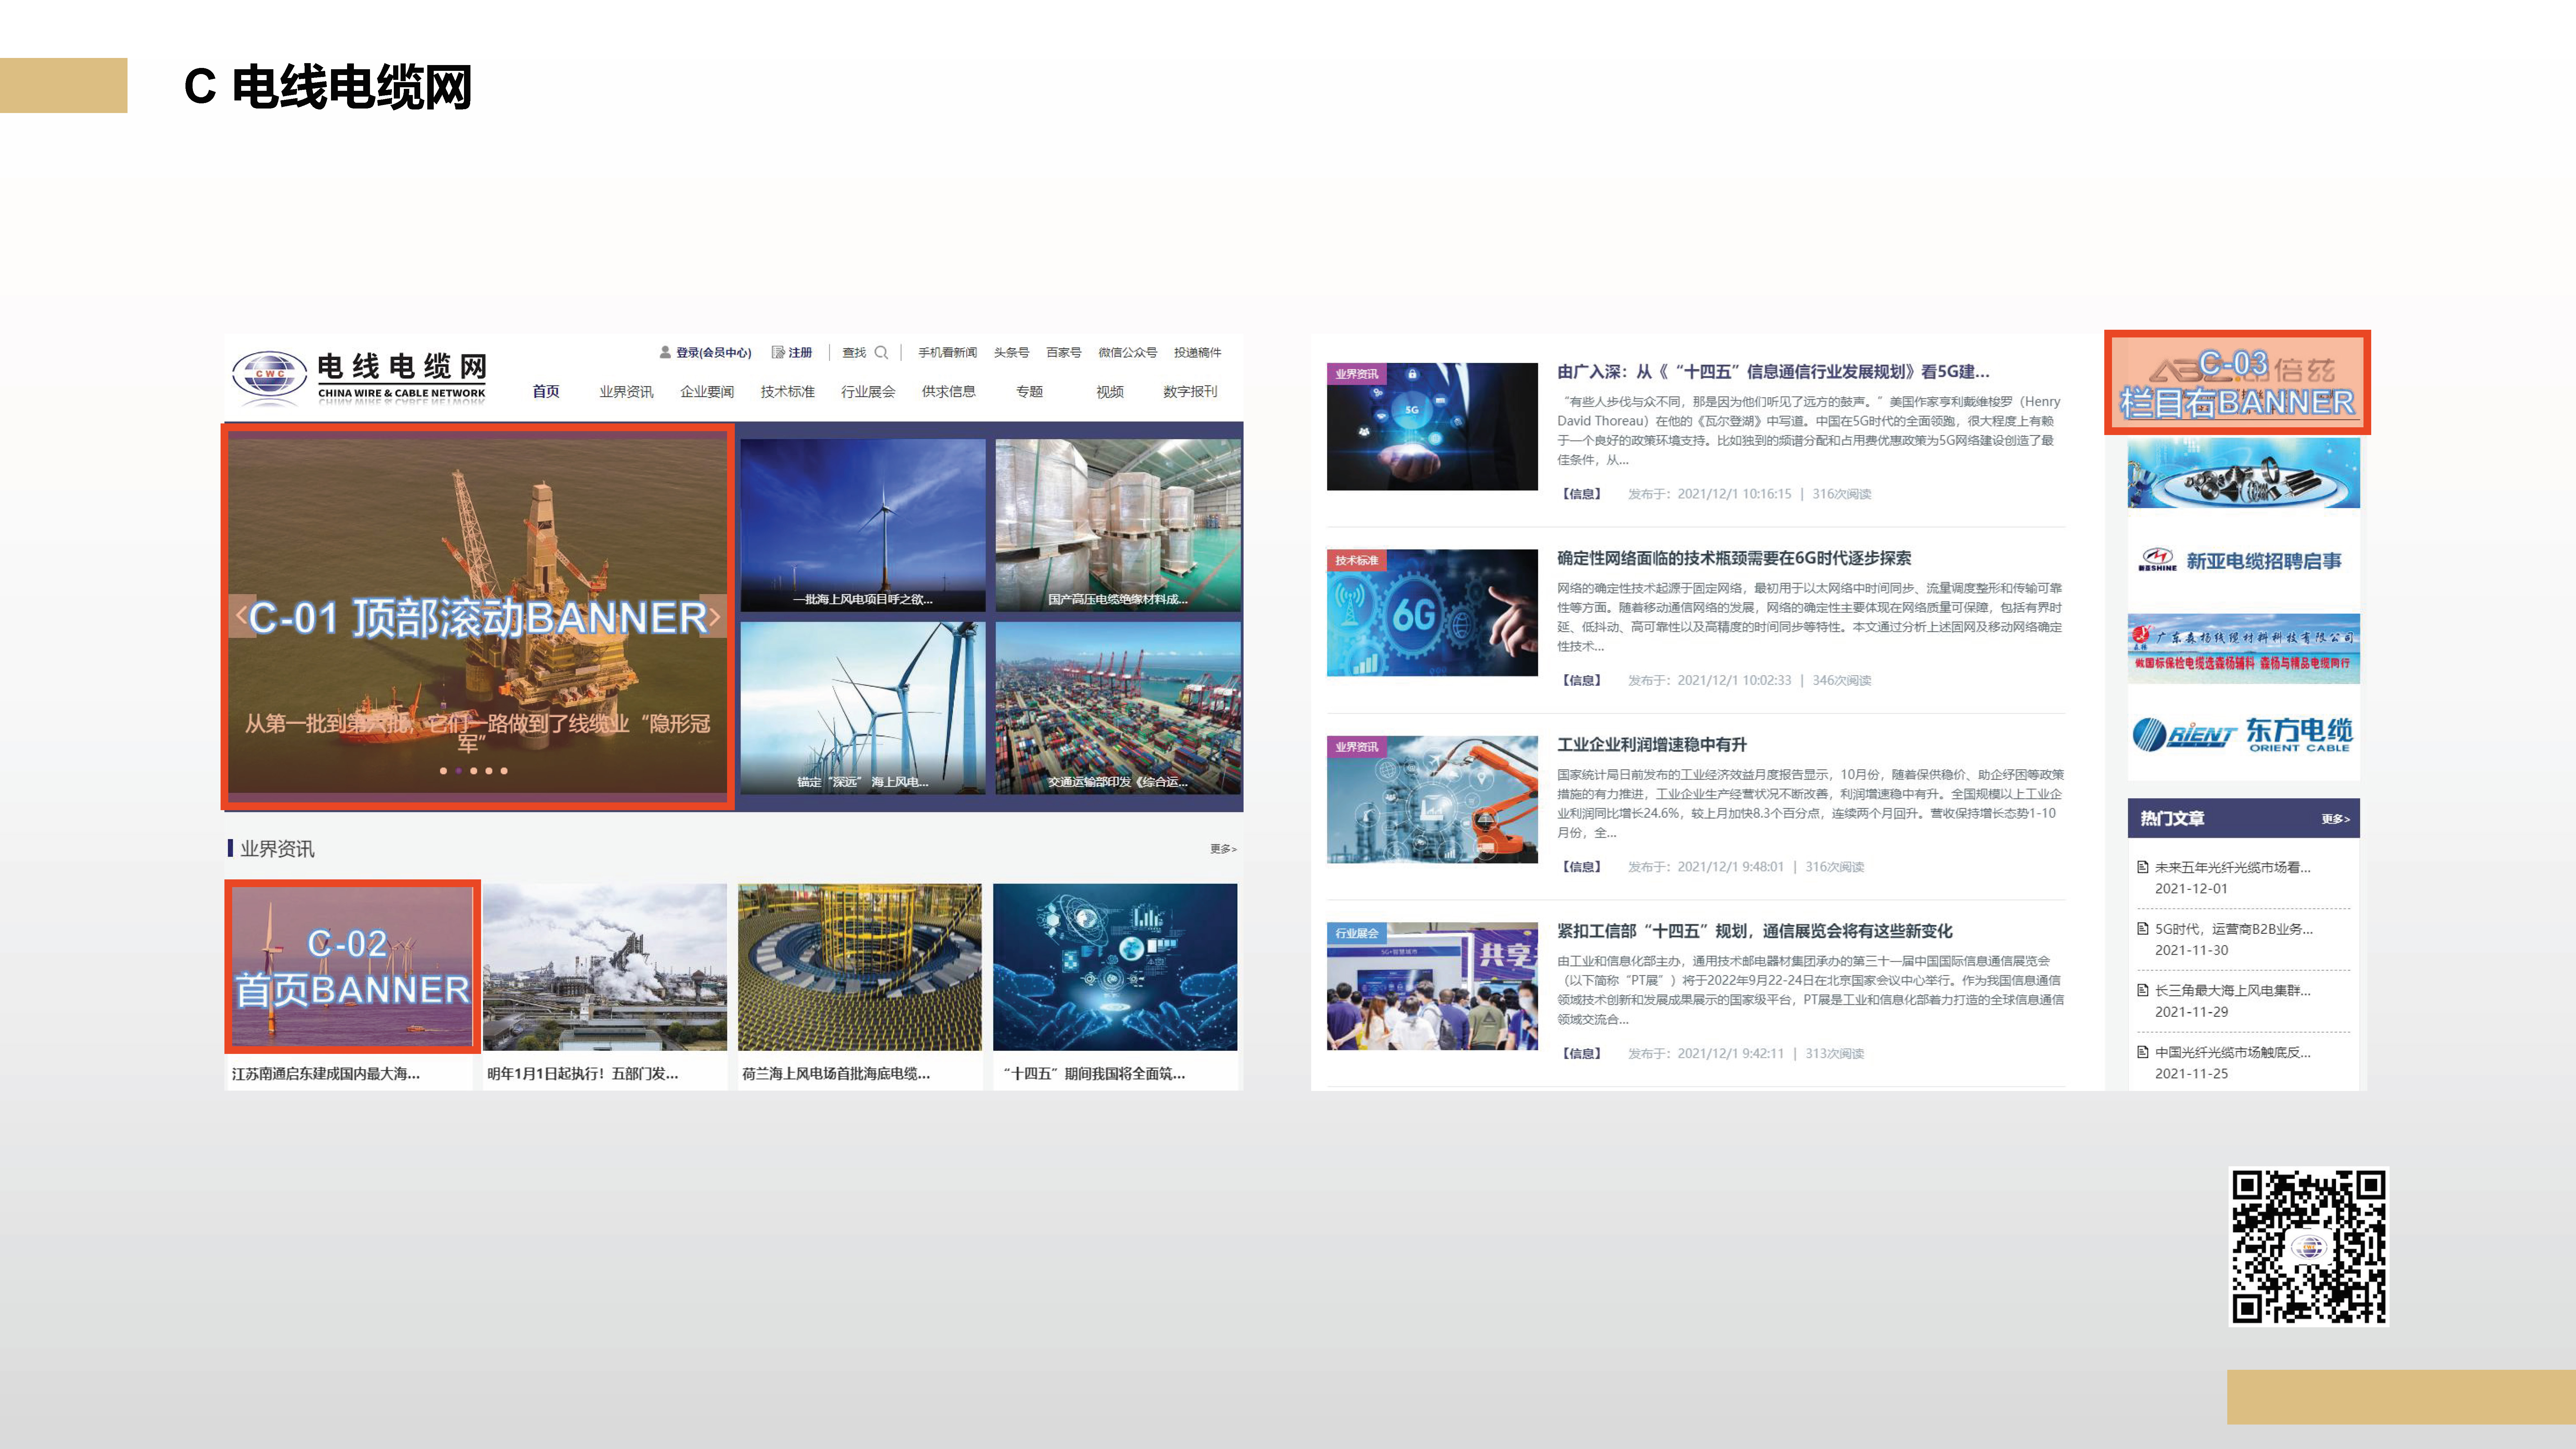Click the exhibition crowd article thumbnail
Image resolution: width=2576 pixels, height=1449 pixels.
coord(1432,986)
